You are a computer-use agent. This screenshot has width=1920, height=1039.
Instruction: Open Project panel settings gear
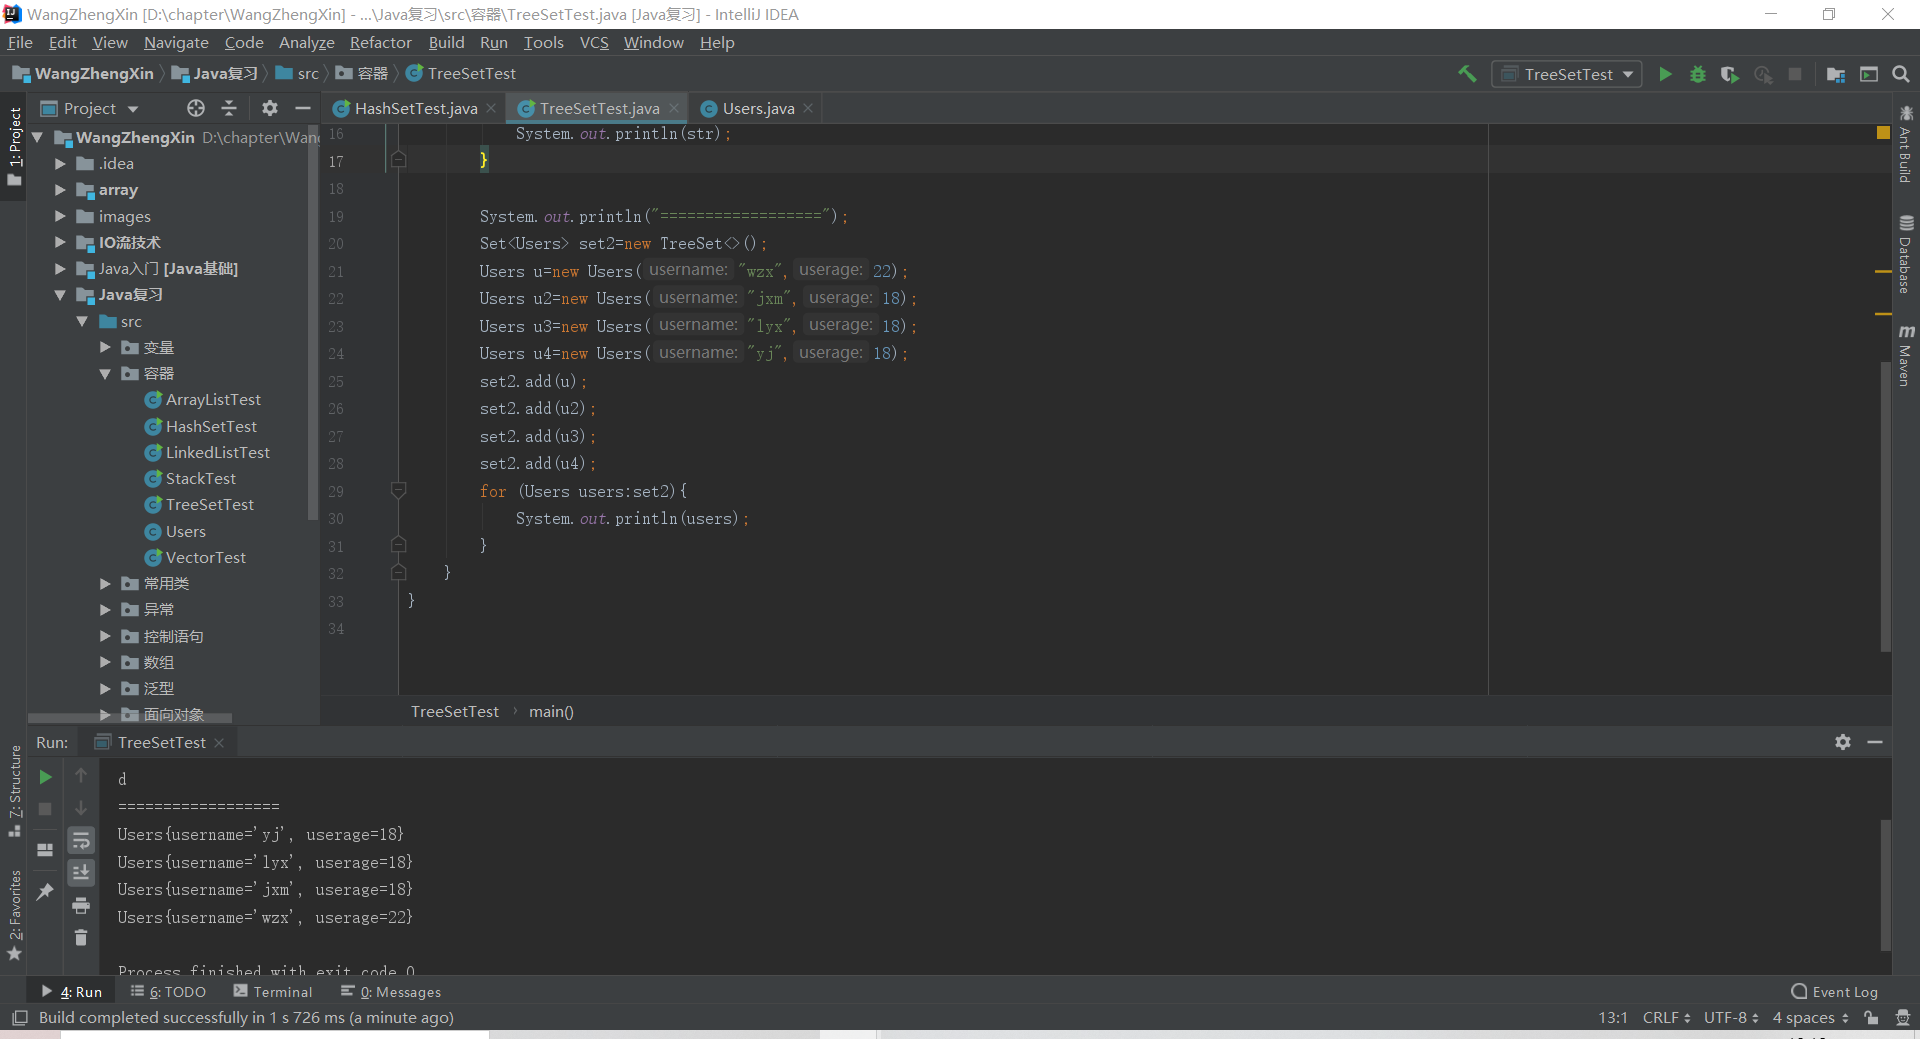point(270,108)
